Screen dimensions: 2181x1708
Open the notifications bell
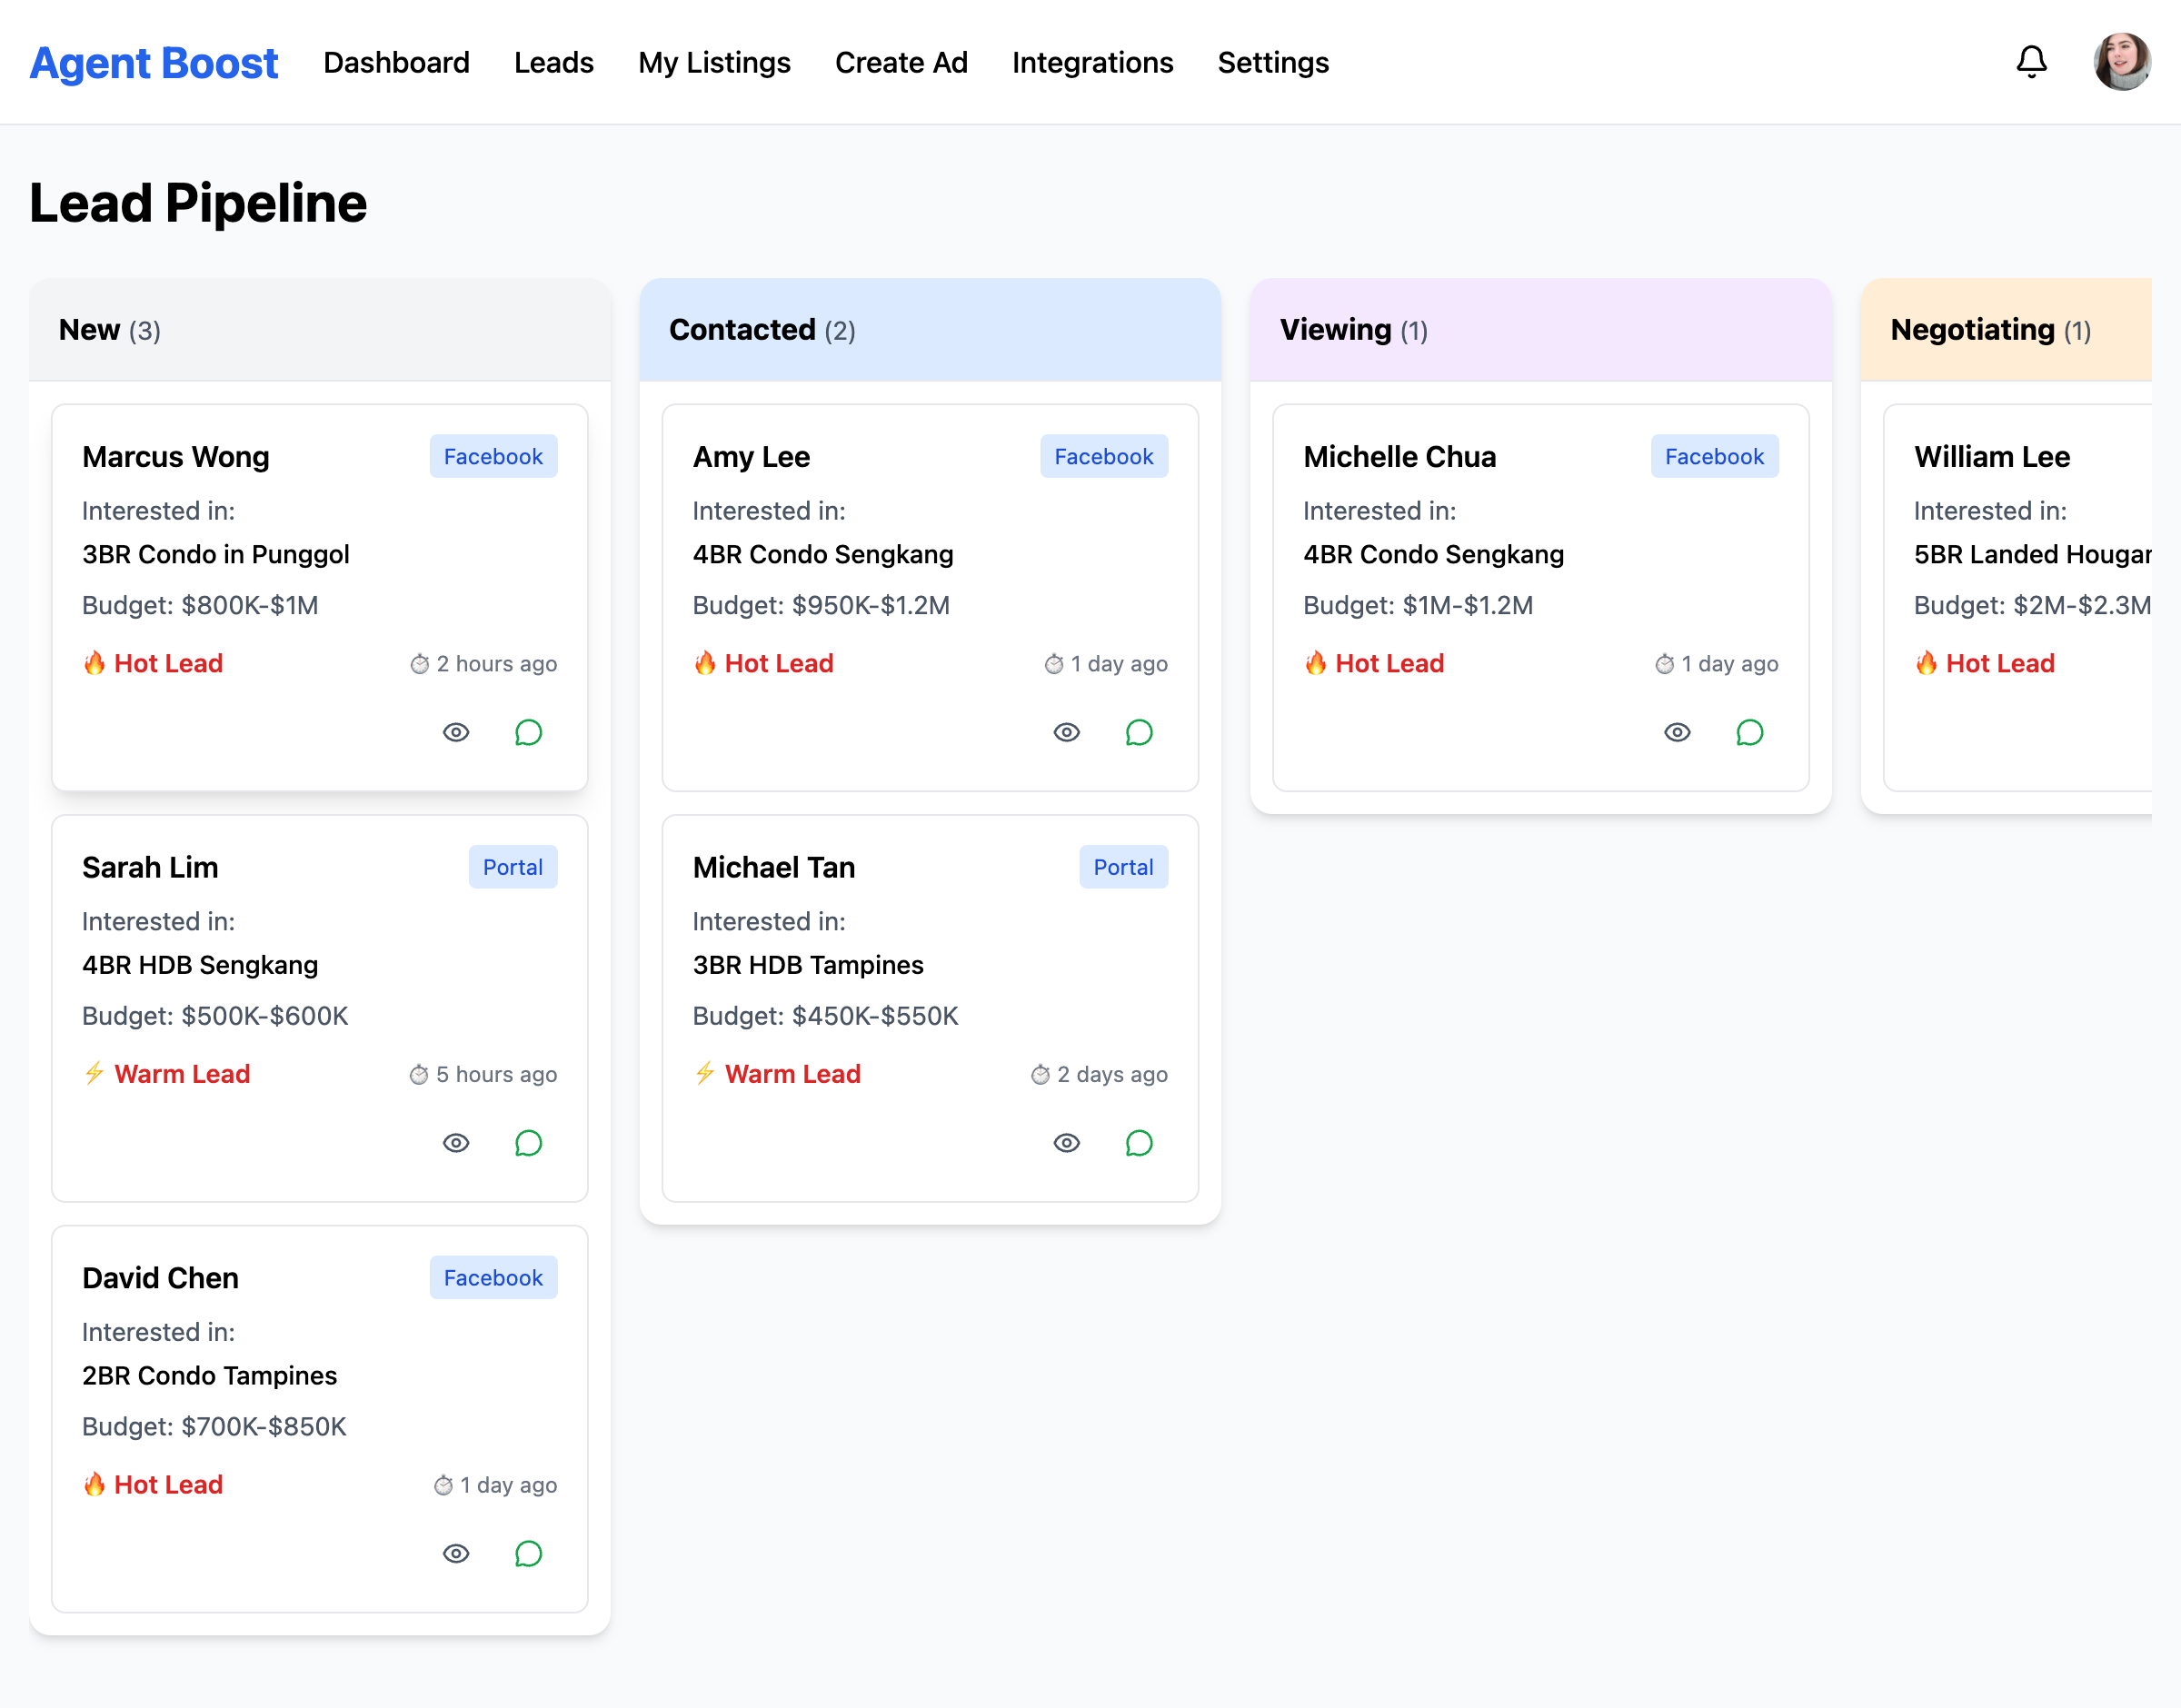(2030, 62)
